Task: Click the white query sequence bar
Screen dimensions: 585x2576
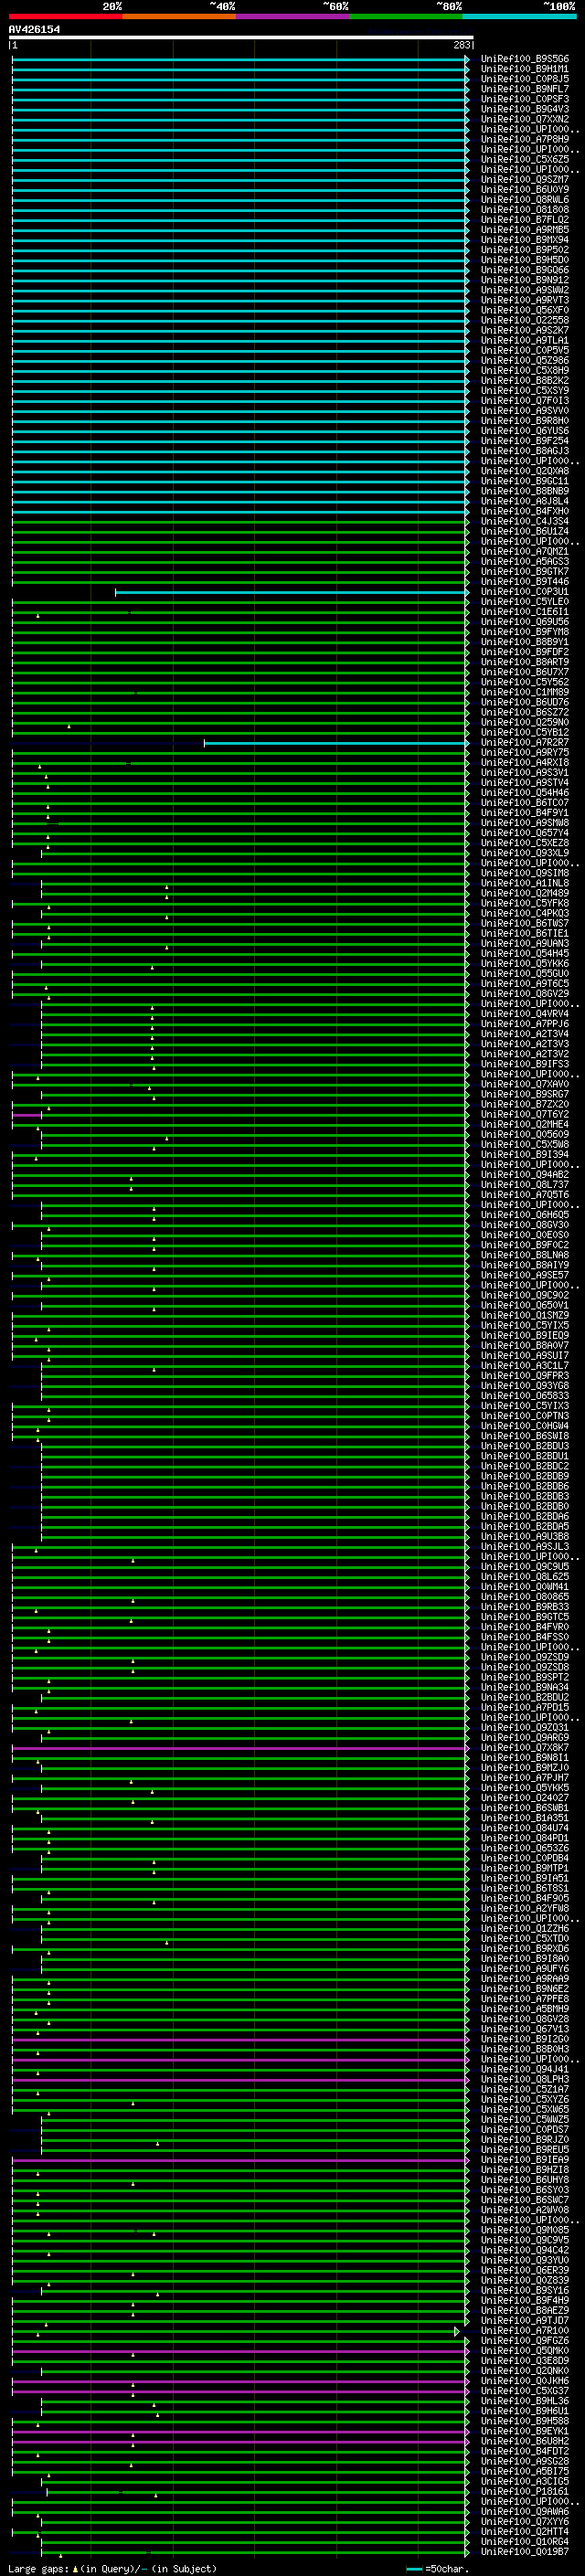Action: (241, 37)
